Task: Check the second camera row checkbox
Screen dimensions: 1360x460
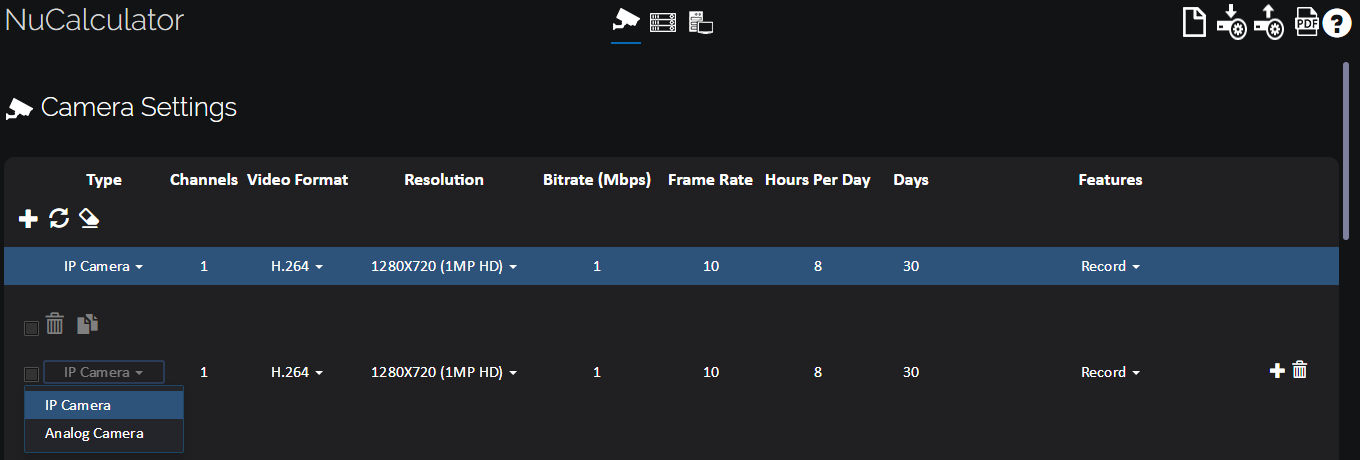Action: coord(32,374)
